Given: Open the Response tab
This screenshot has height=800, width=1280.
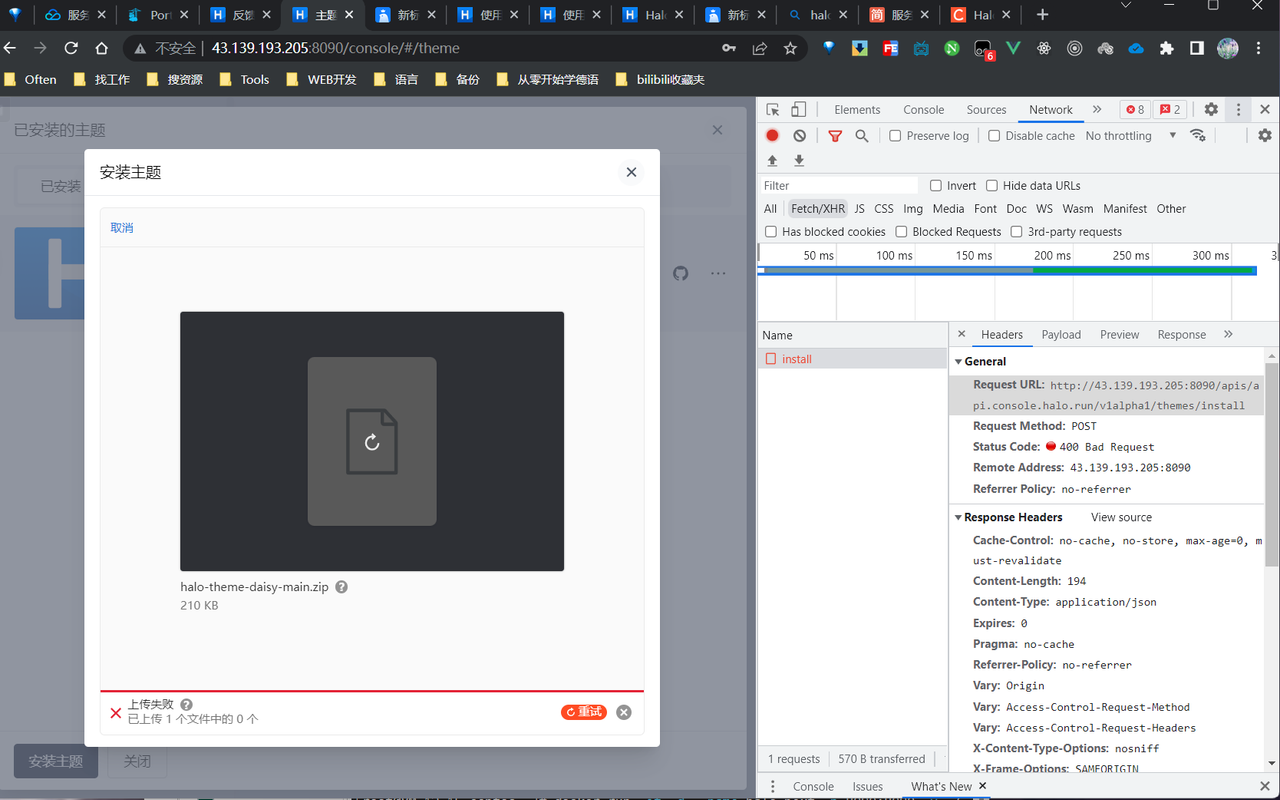Looking at the screenshot, I should (x=1181, y=334).
